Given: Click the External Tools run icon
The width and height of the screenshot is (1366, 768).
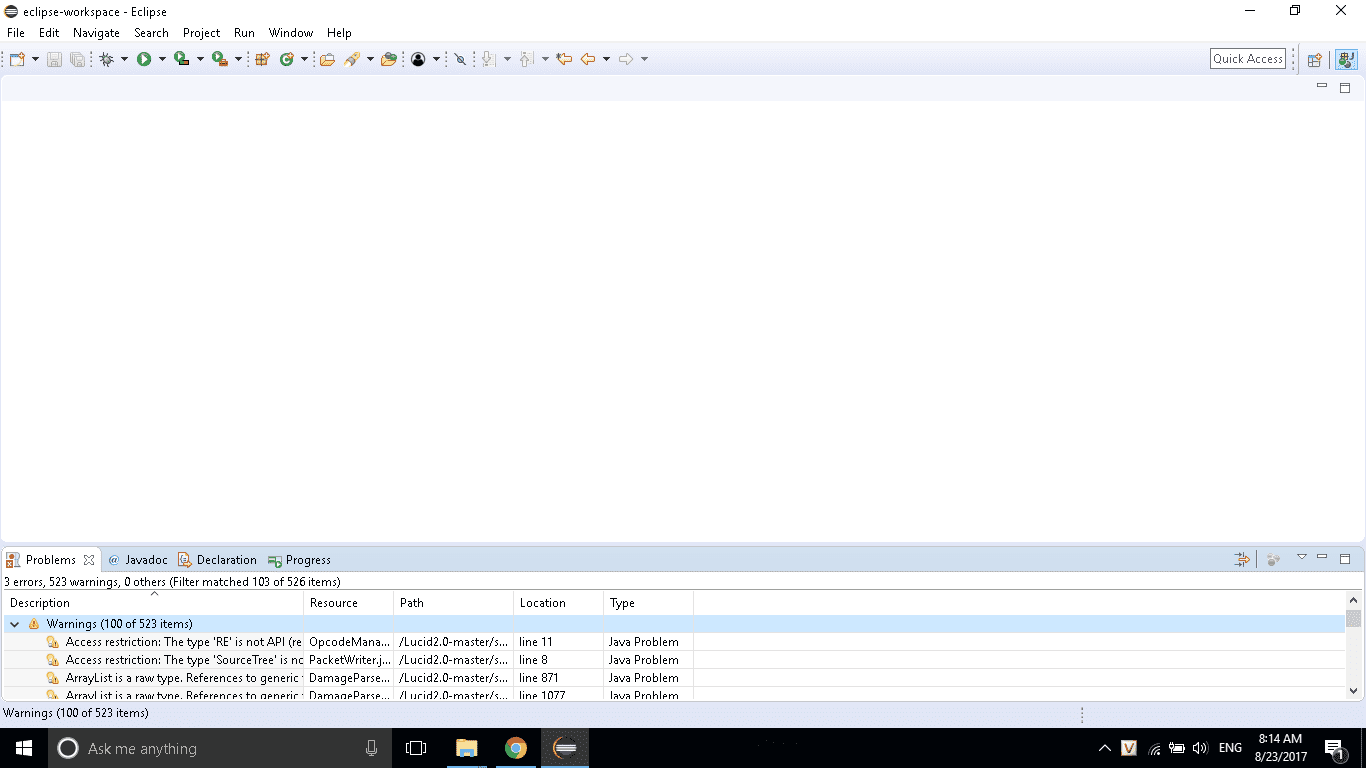Looking at the screenshot, I should pyautogui.click(x=219, y=59).
